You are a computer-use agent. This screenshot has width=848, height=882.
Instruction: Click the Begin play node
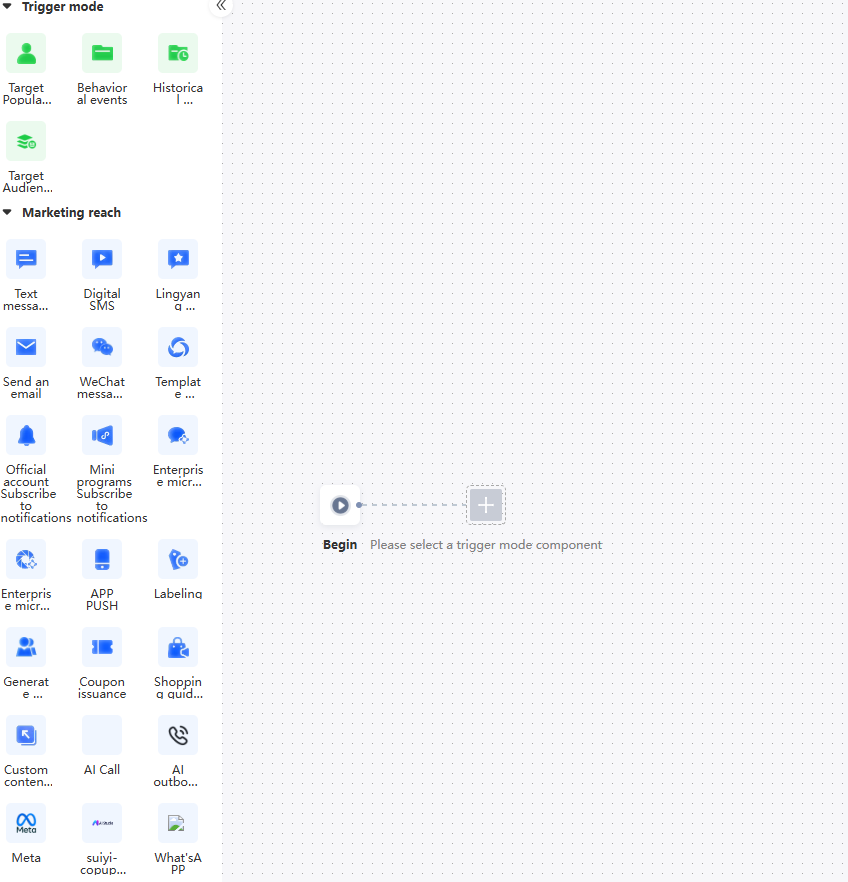point(340,505)
